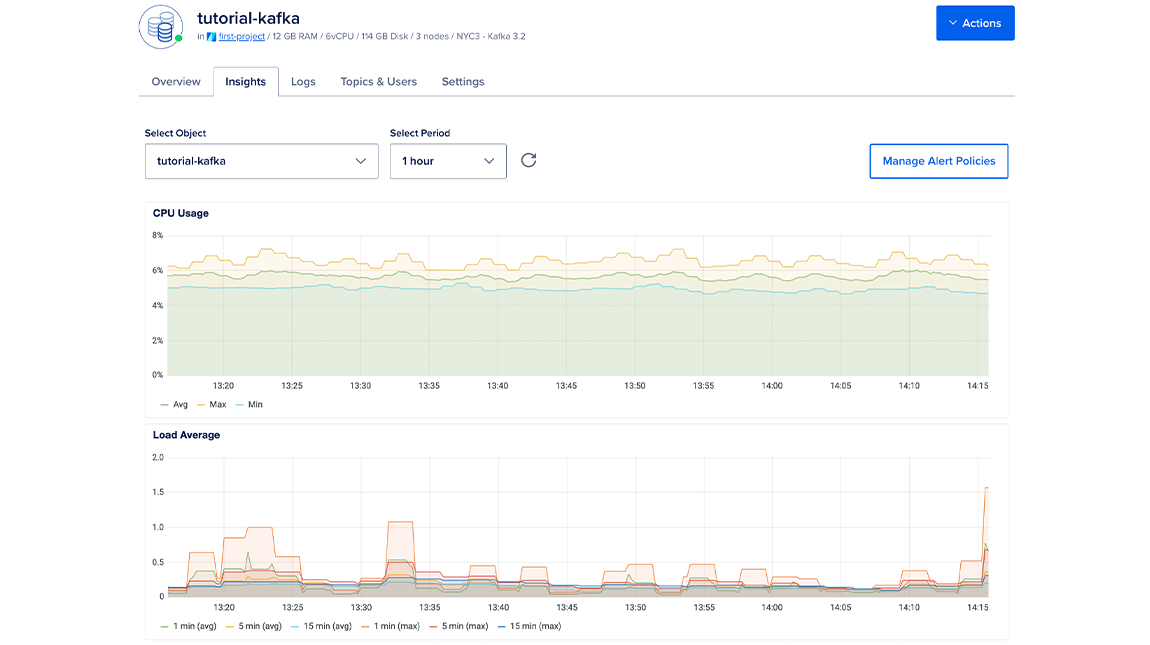
Task: Click the Select Period label
Action: (420, 133)
